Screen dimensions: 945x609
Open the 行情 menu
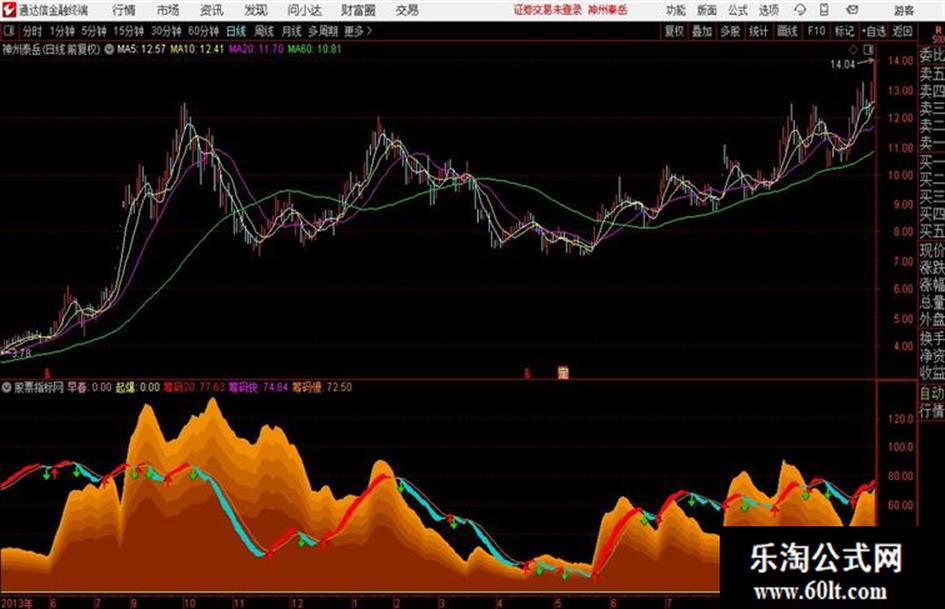[124, 10]
